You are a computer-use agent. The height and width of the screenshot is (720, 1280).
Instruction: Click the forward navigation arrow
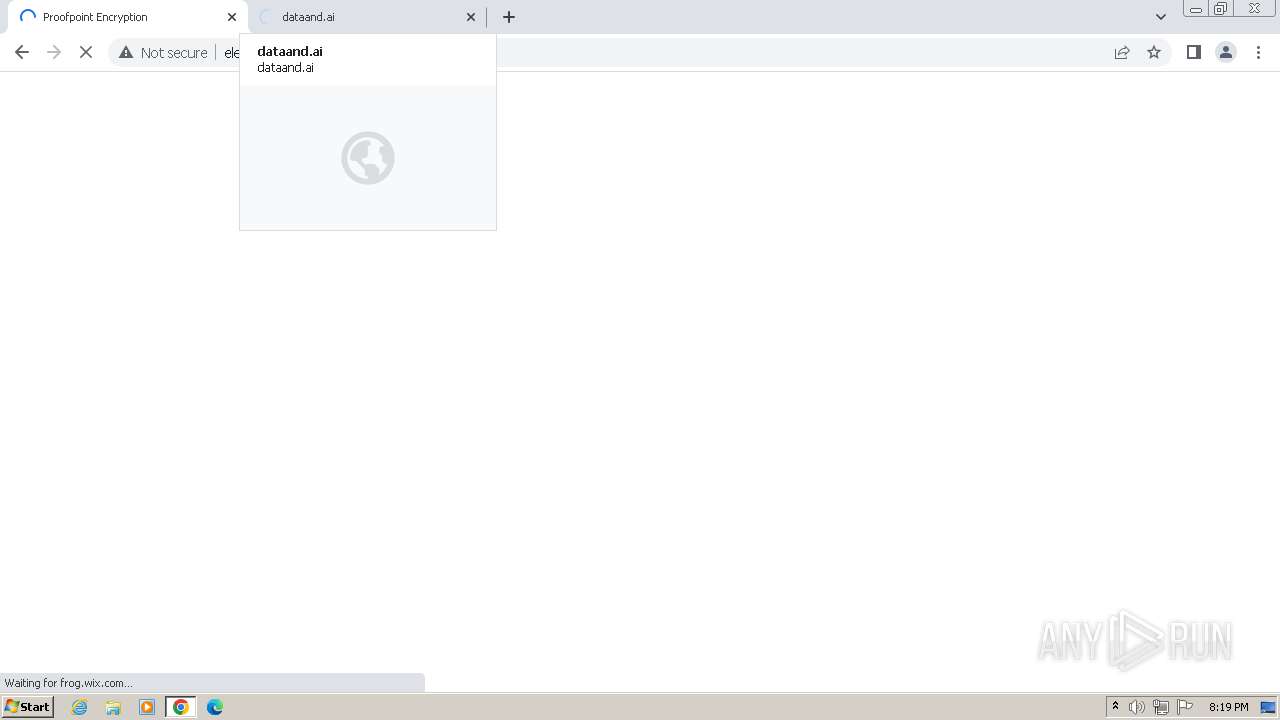54,52
